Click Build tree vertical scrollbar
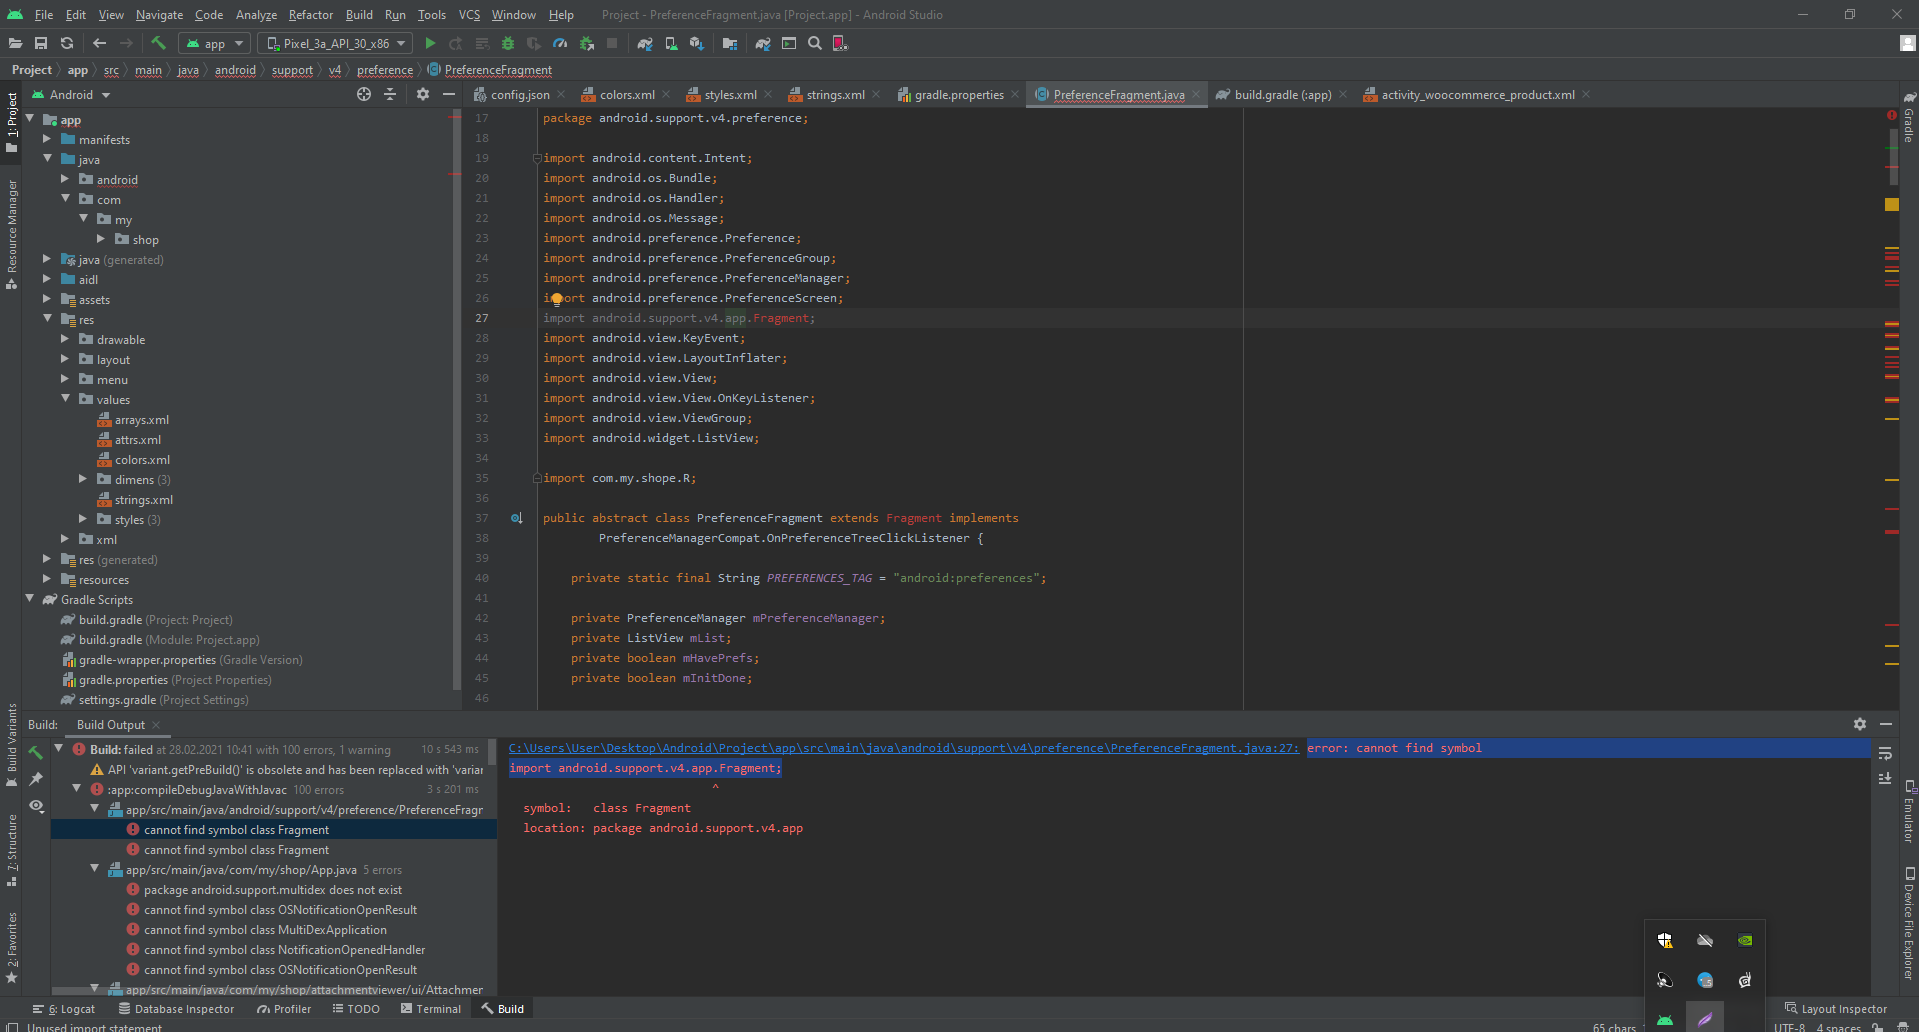The height and width of the screenshot is (1032, 1919). [491, 752]
